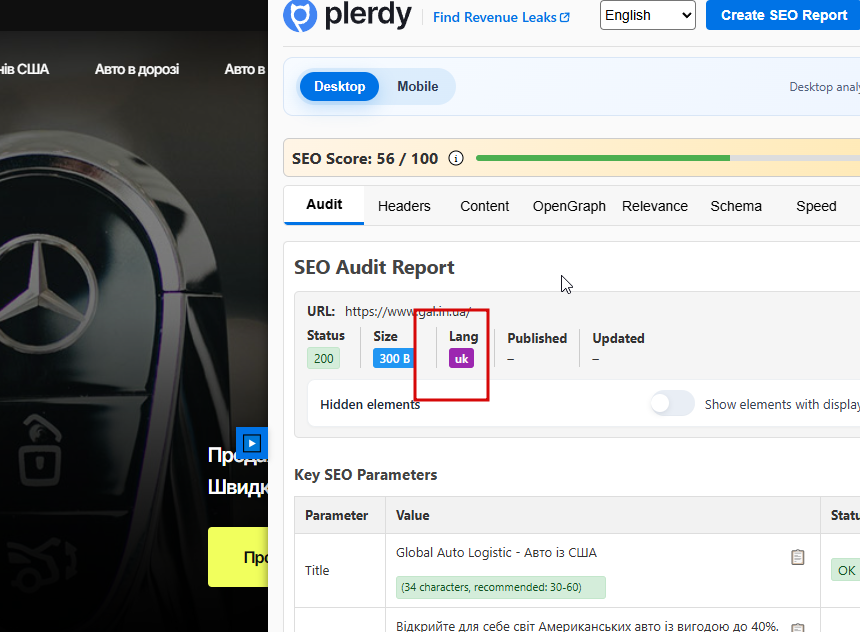The width and height of the screenshot is (860, 632).
Task: Switch to the Headers tab
Action: point(404,206)
